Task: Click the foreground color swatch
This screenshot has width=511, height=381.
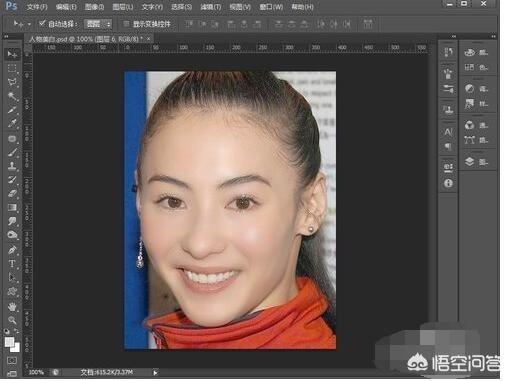Action: (x=10, y=341)
